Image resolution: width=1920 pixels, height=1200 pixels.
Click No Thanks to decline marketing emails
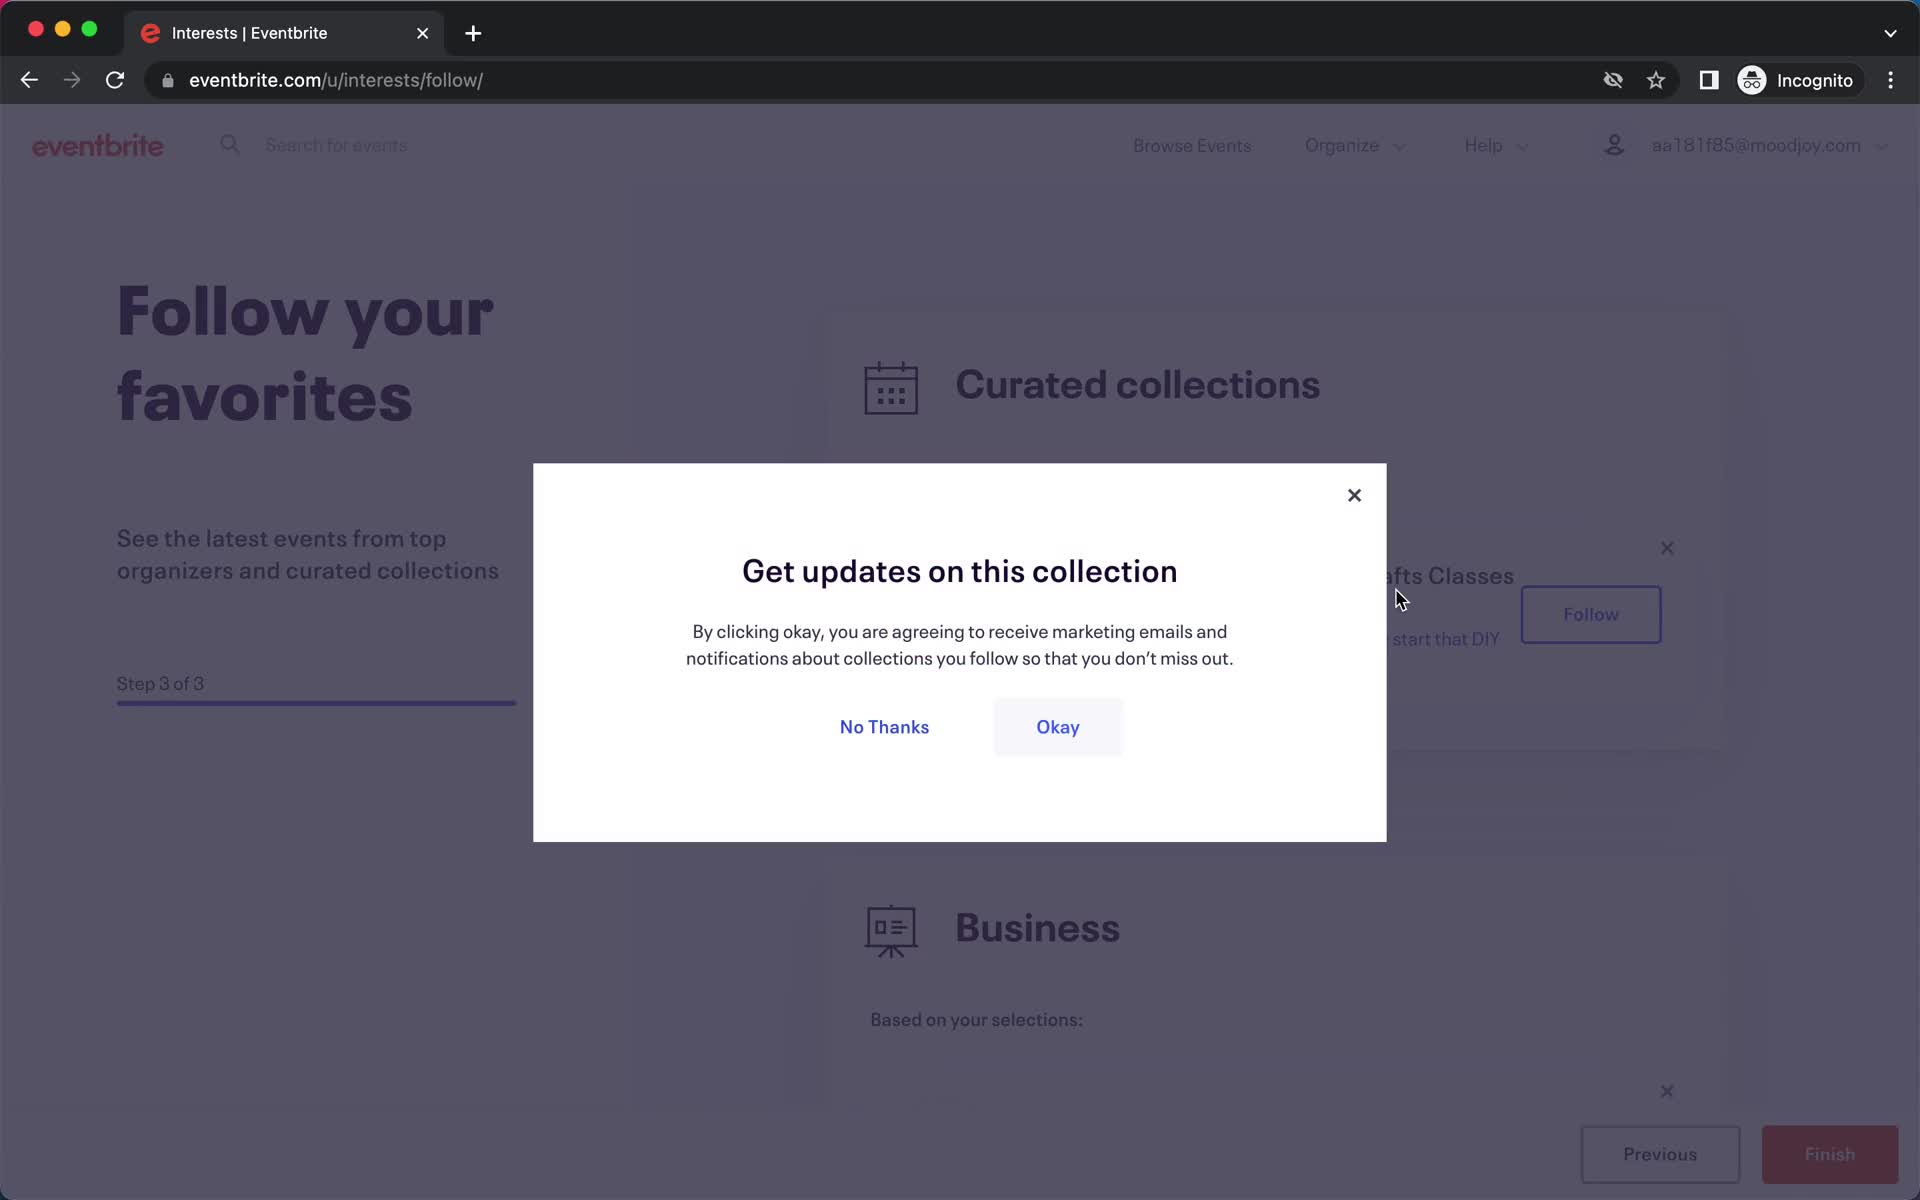(x=885, y=726)
